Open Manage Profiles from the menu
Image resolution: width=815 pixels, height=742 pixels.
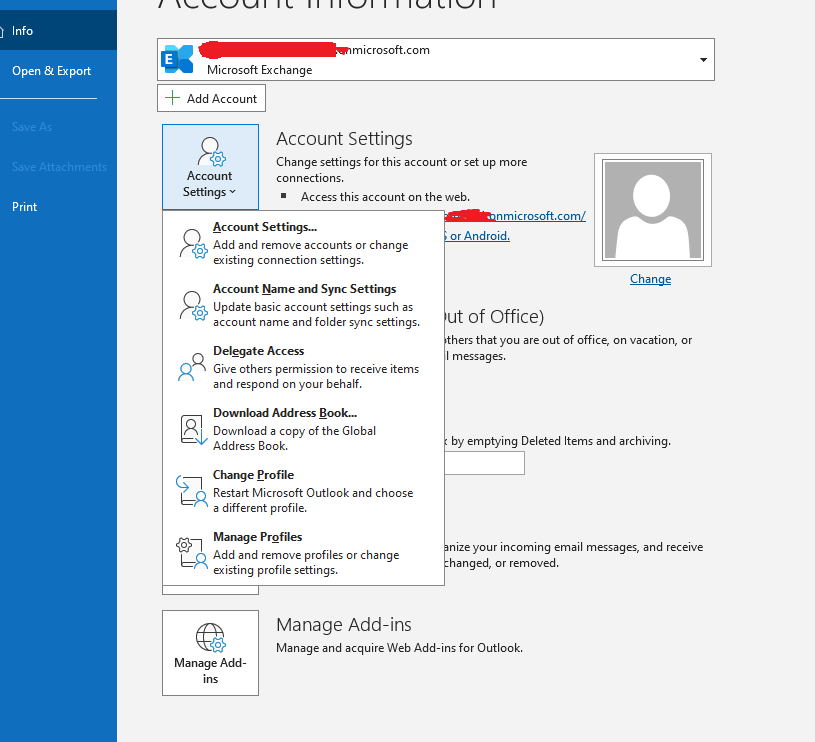coord(304,553)
